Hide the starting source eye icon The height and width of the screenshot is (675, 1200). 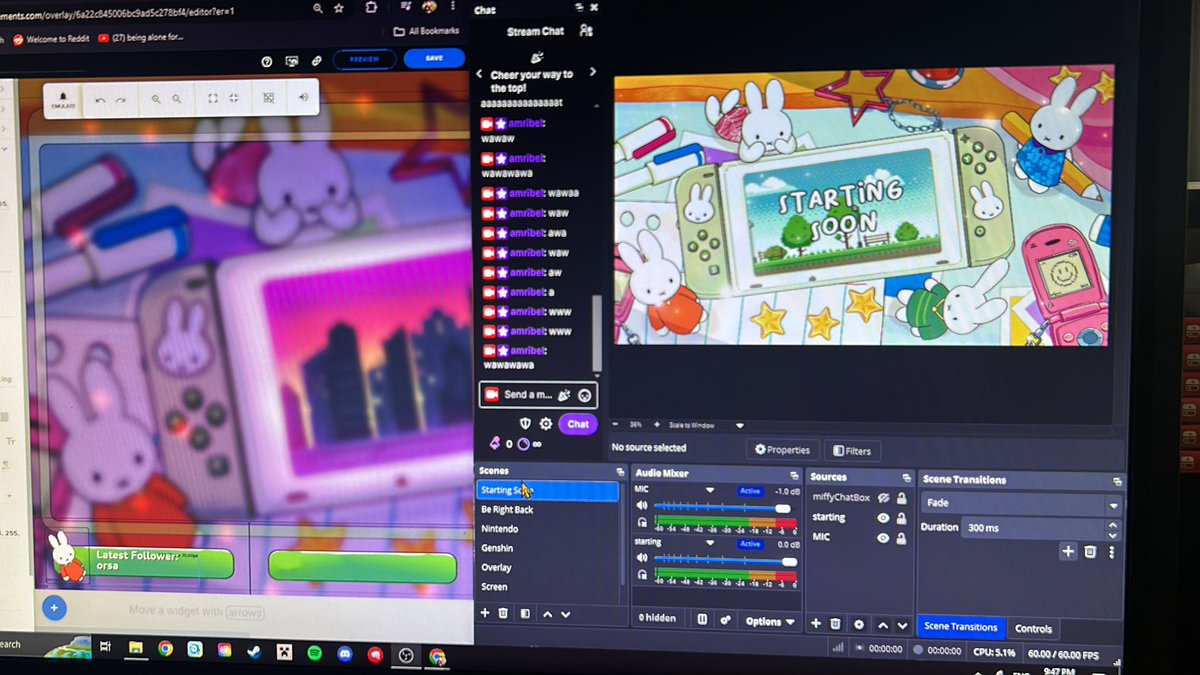pos(883,518)
